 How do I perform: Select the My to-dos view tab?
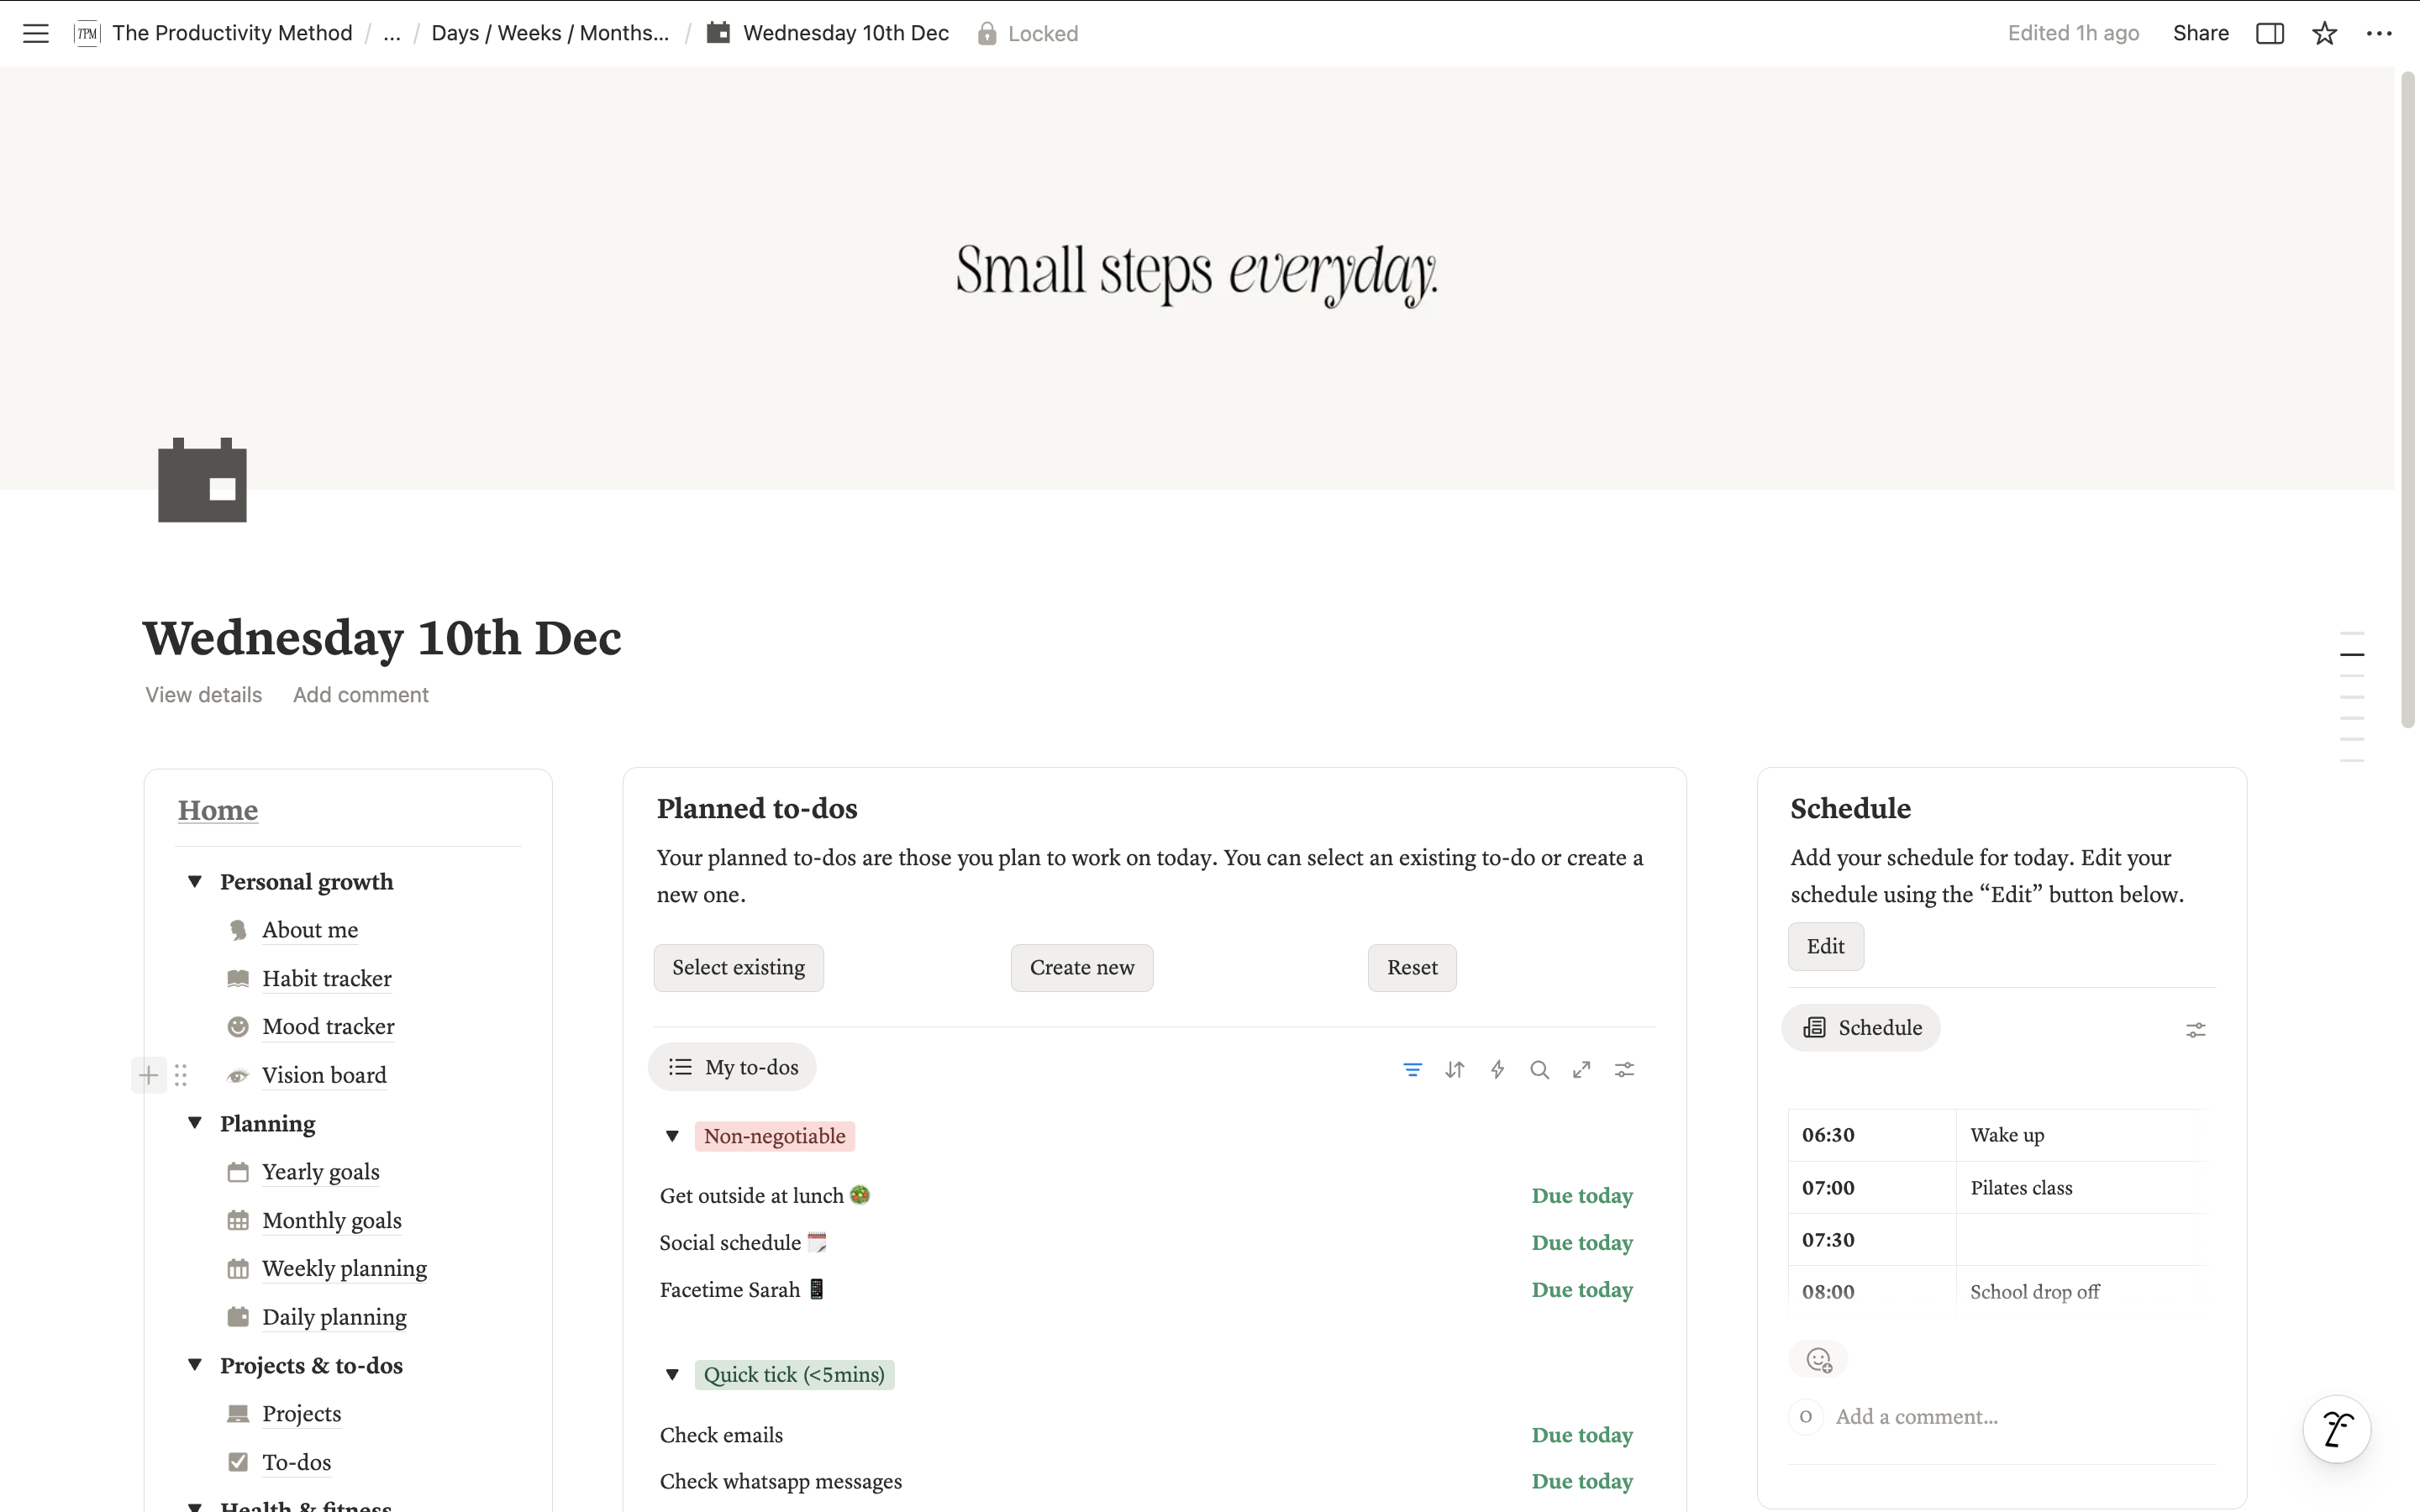733,1067
